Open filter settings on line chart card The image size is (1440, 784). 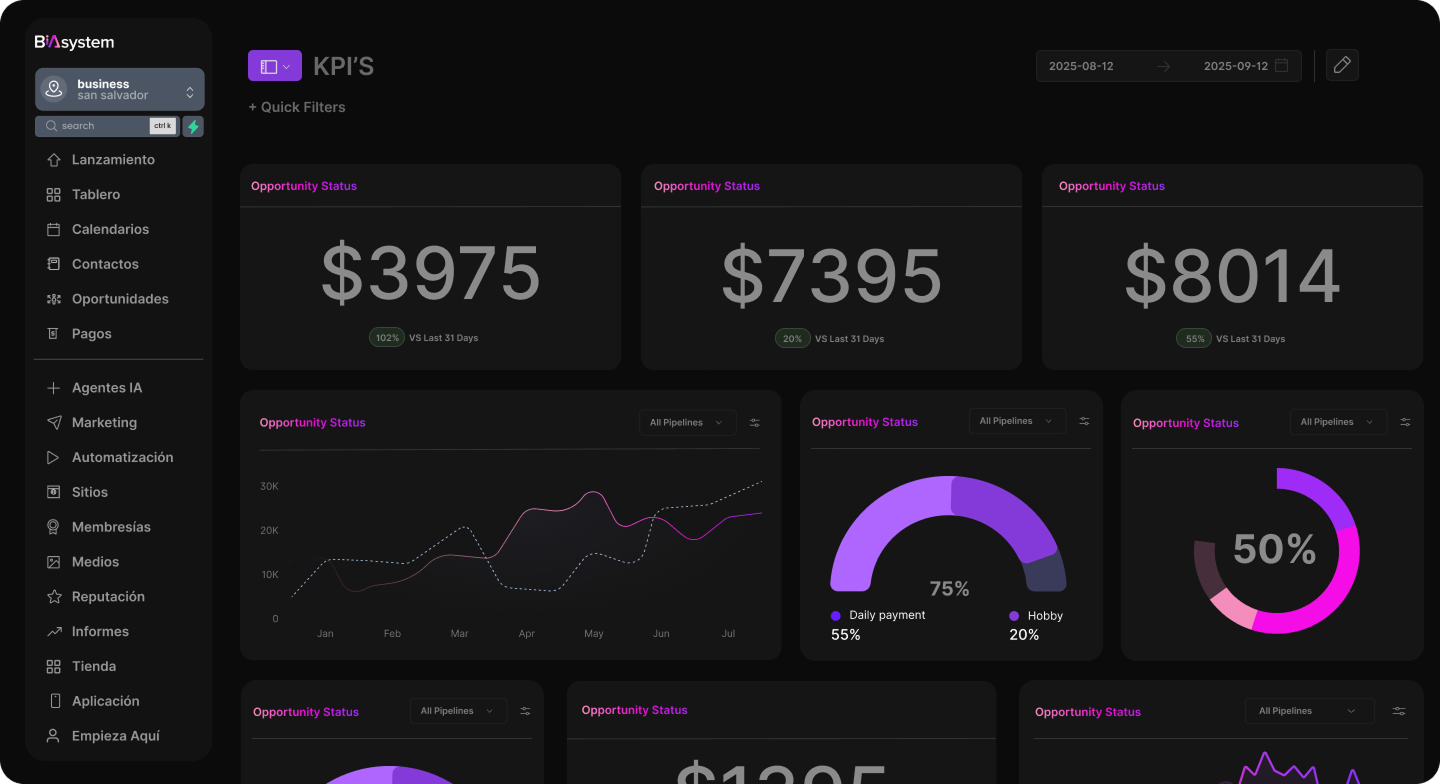(755, 423)
